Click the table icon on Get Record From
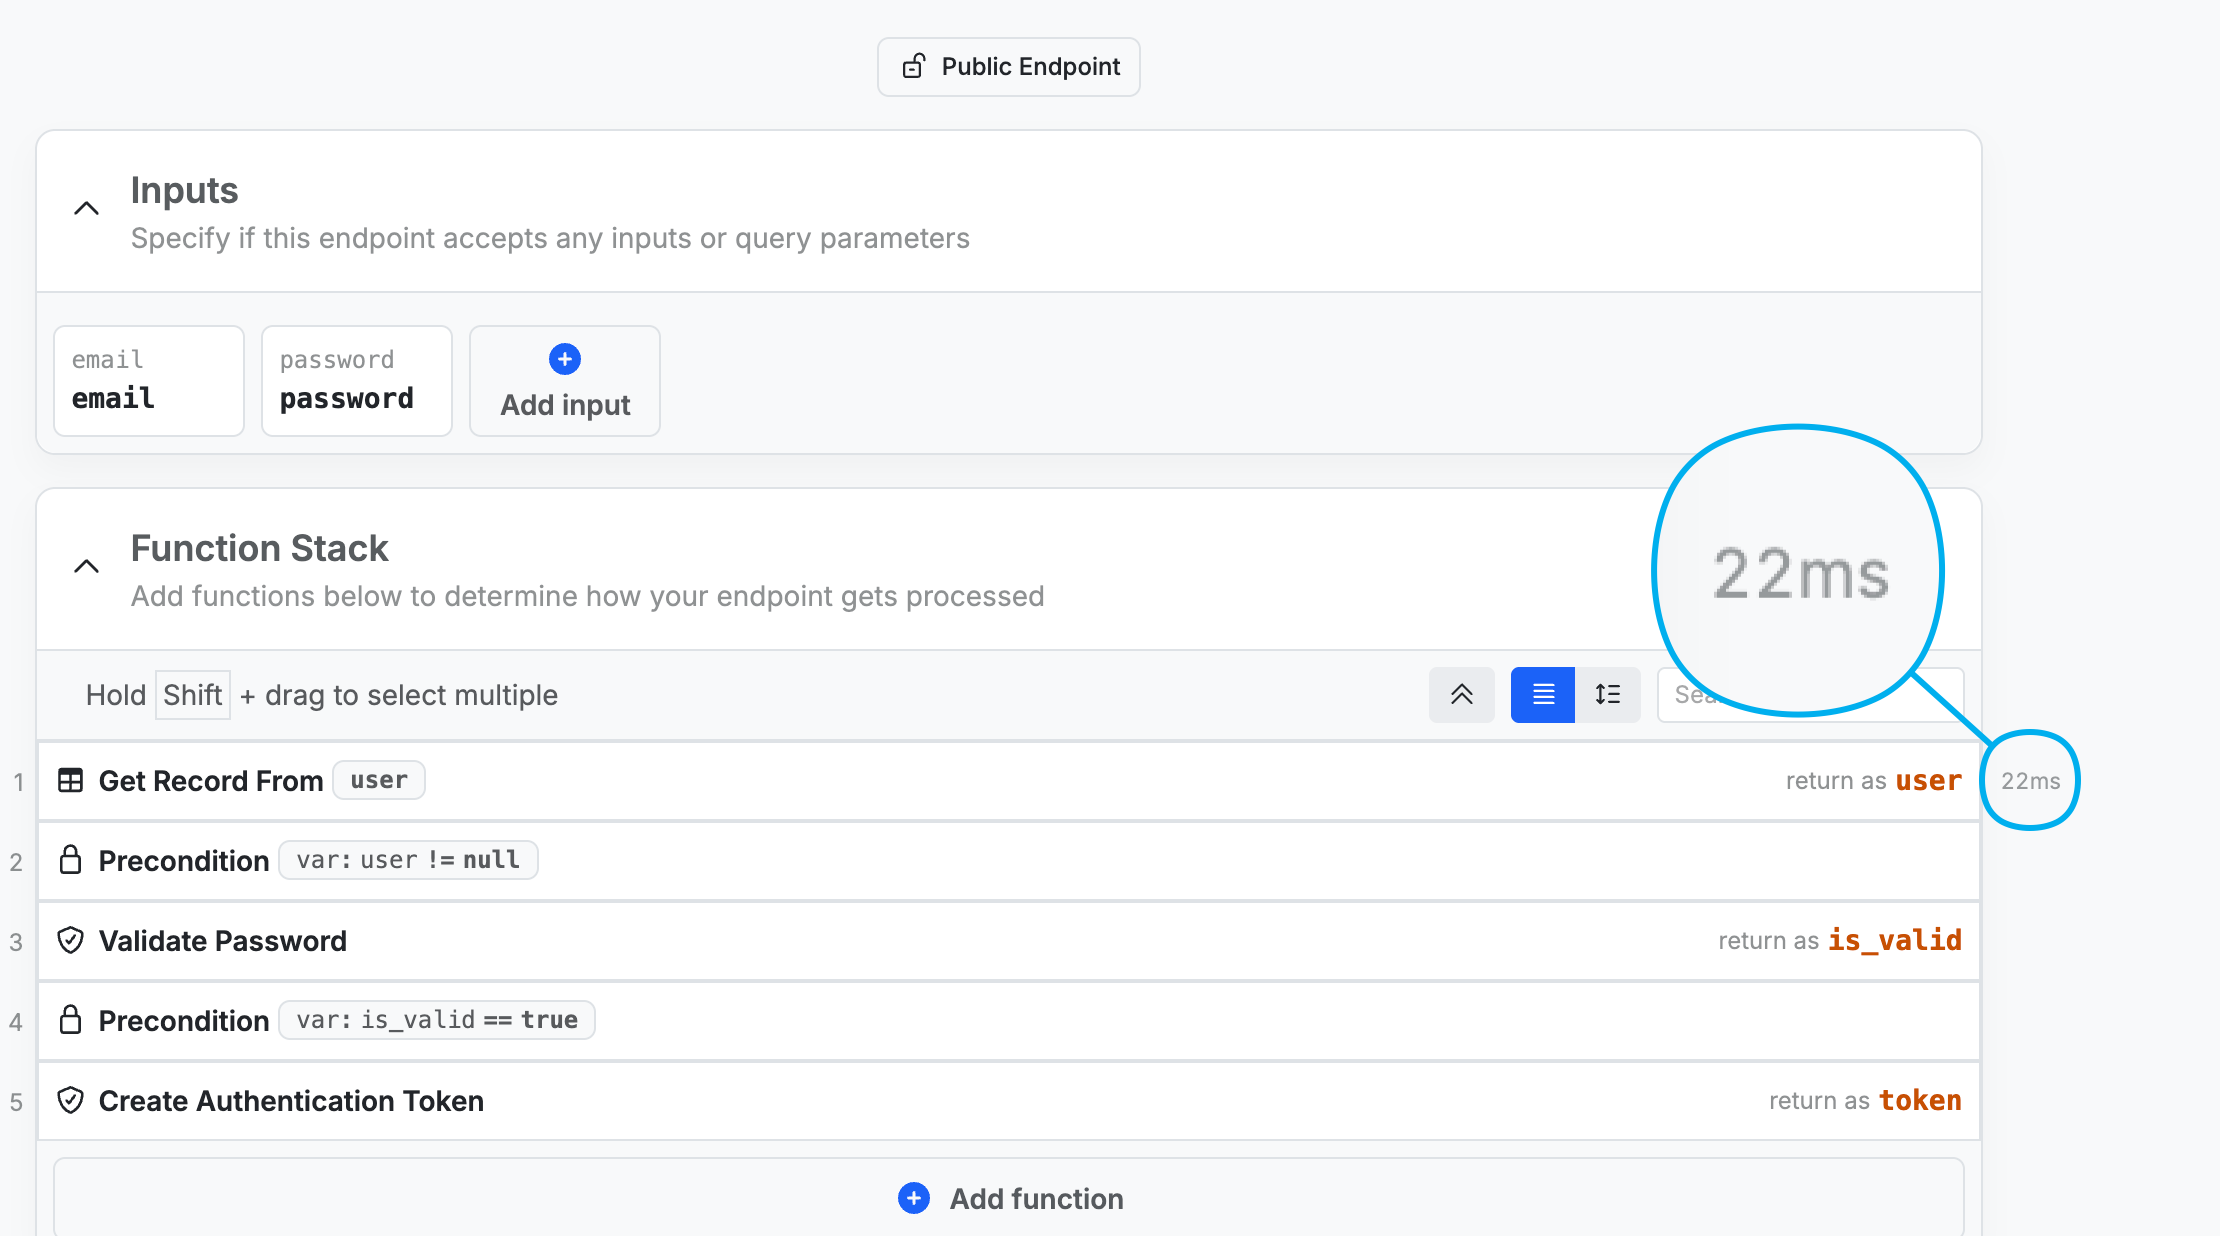2220x1236 pixels. tap(70, 780)
